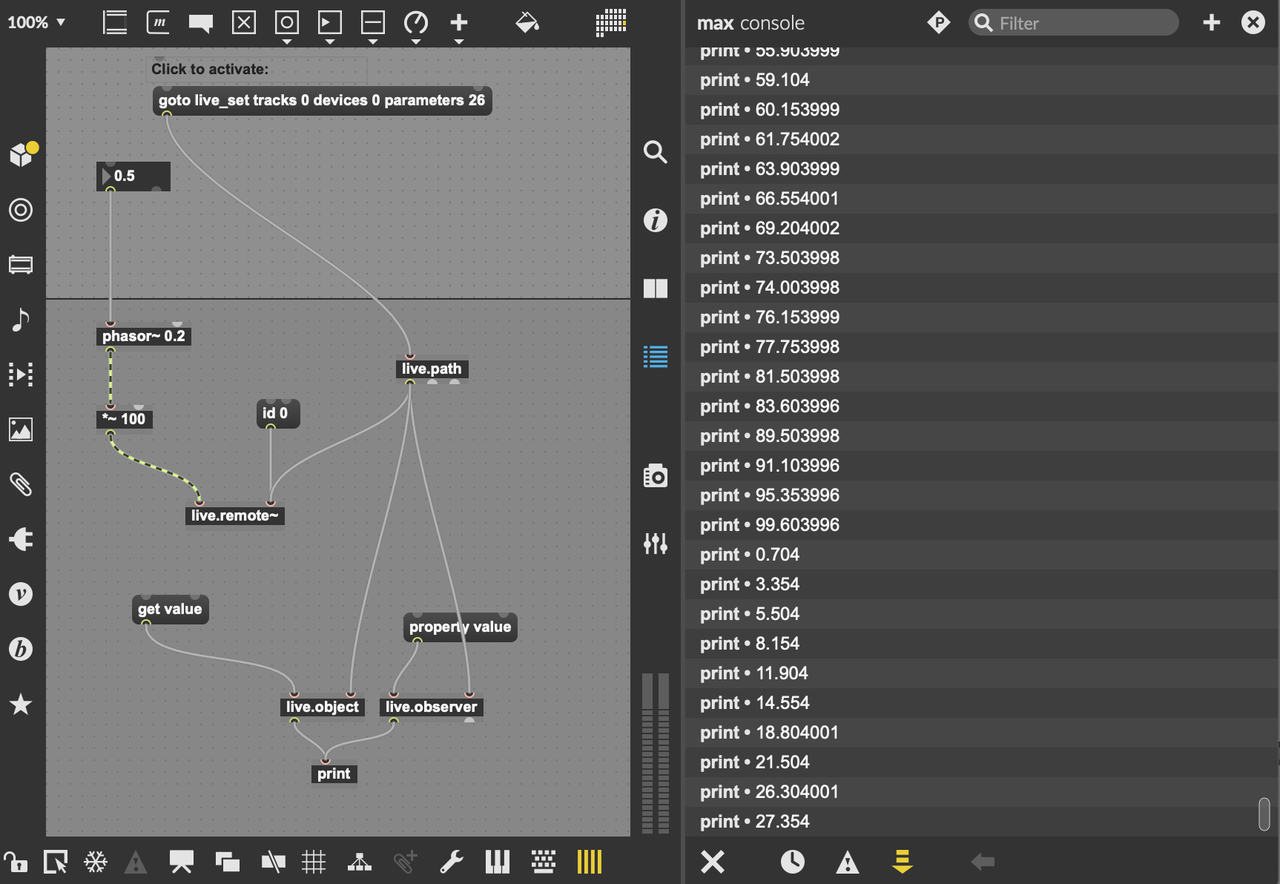The width and height of the screenshot is (1280, 884).
Task: Take a patcher snapshot with camera icon
Action: pos(655,476)
